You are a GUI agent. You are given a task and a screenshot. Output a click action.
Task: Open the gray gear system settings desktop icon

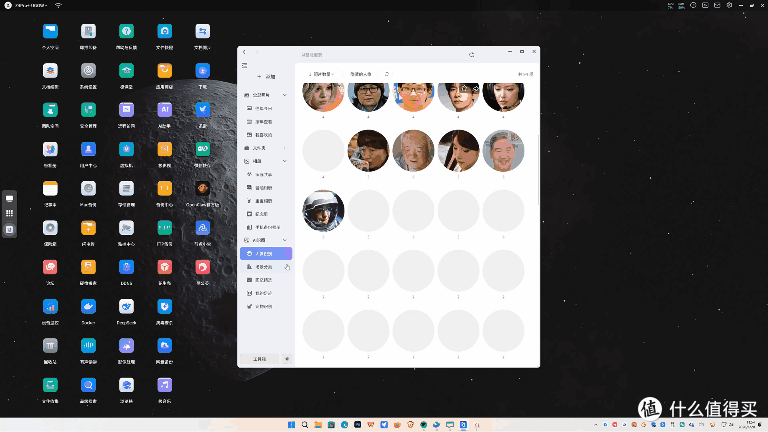click(x=88, y=71)
